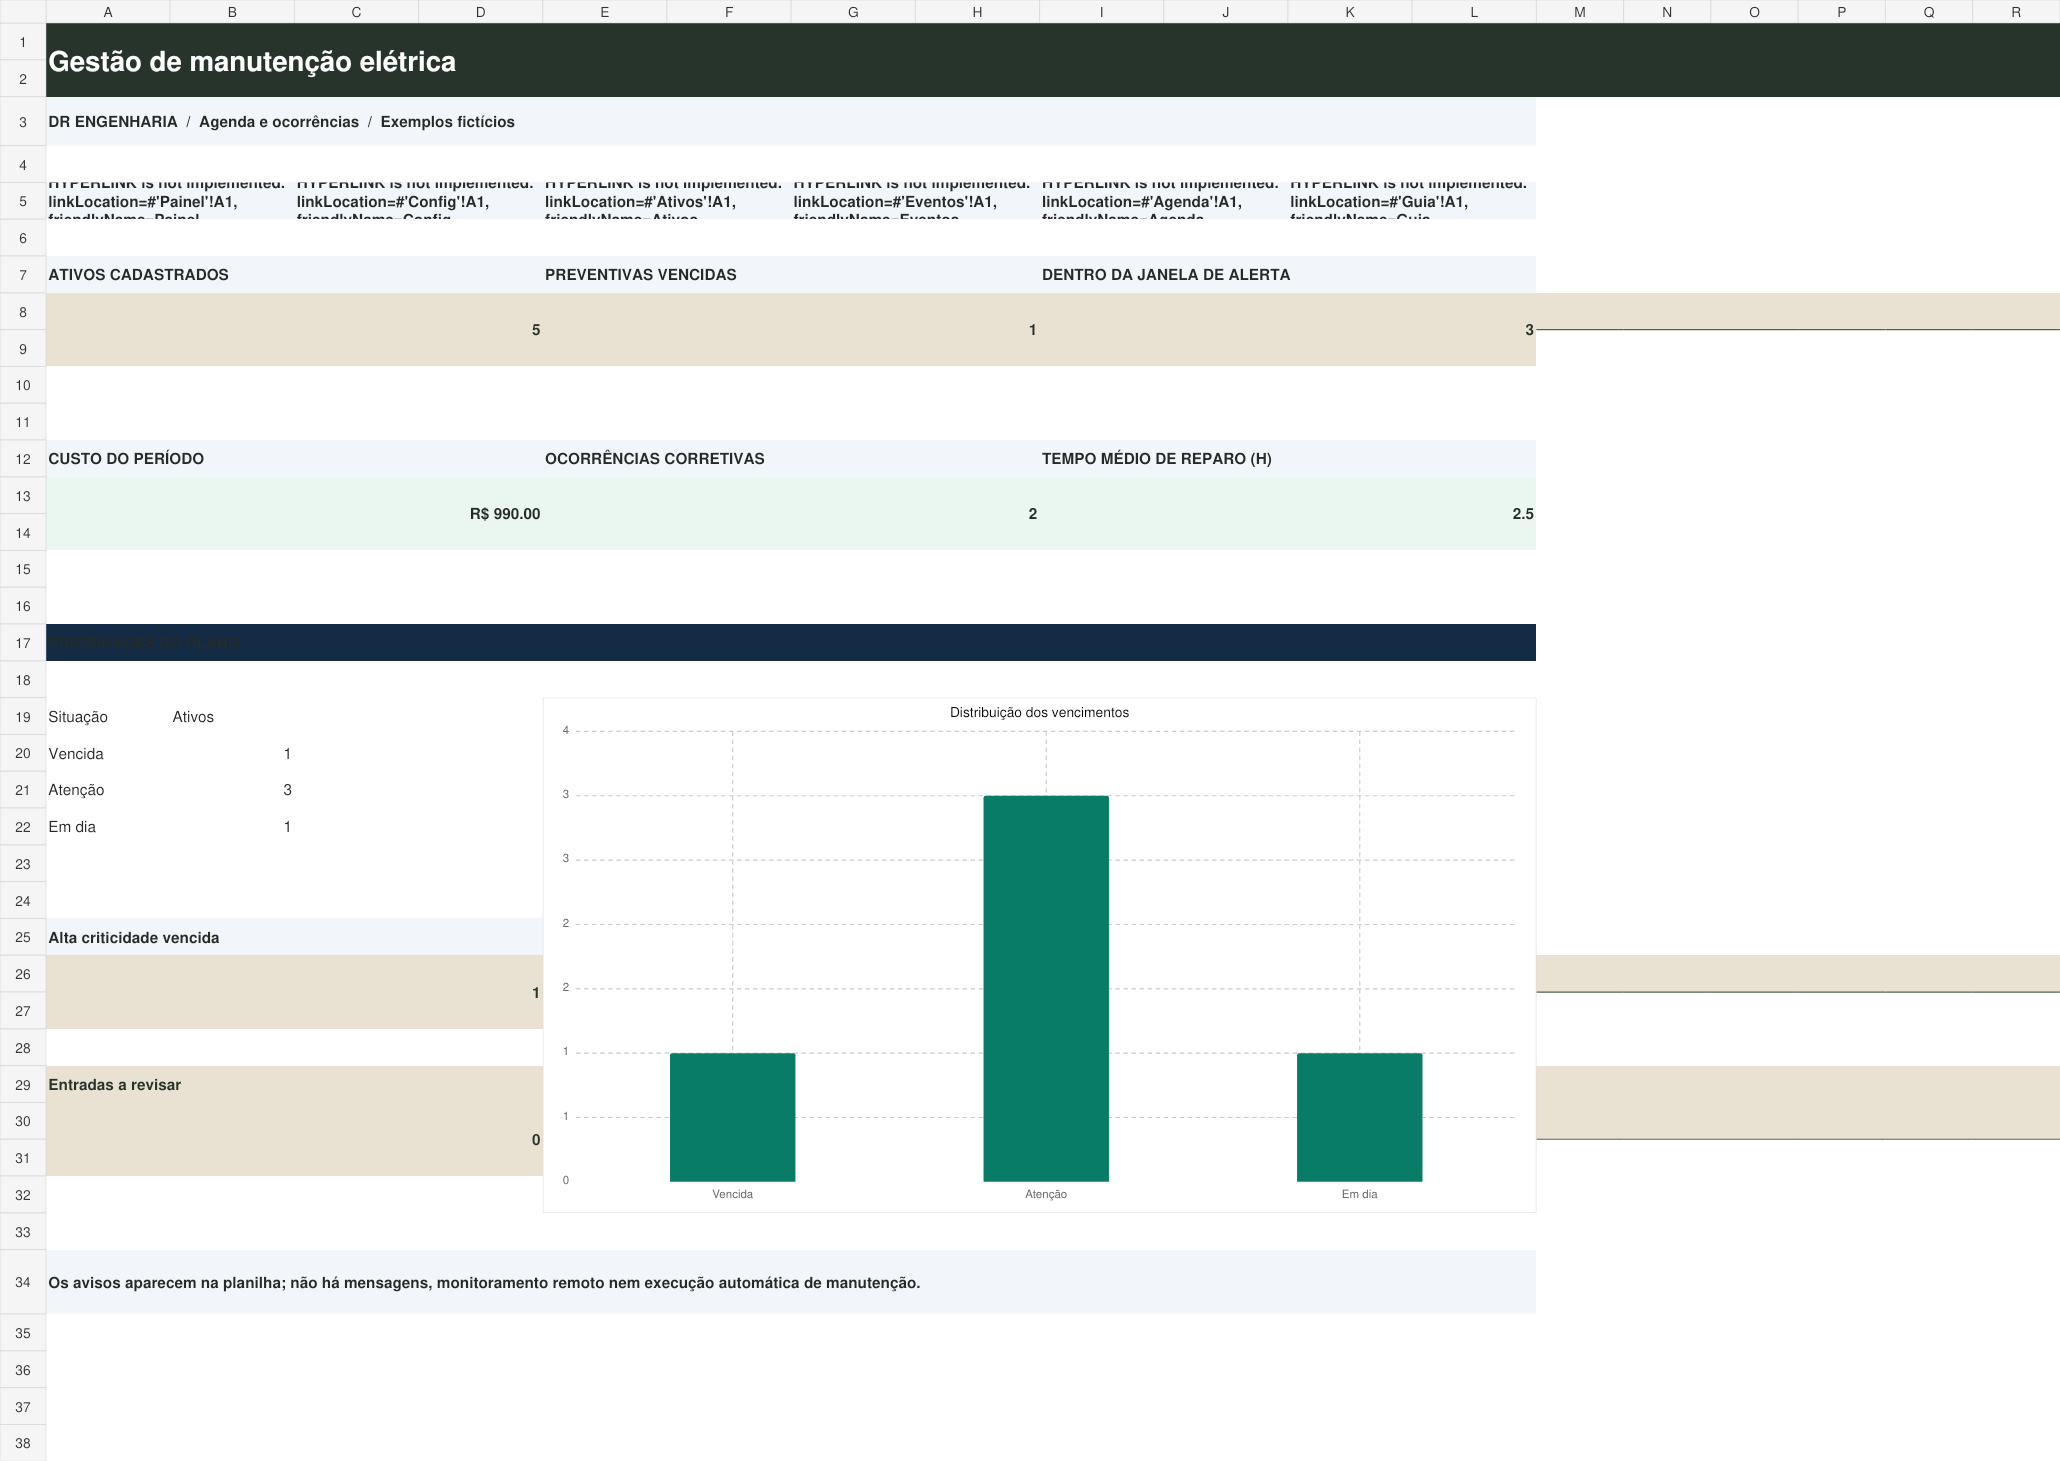The height and width of the screenshot is (1461, 2060).
Task: Click the chart title Distribuição dos vencimentos
Action: pos(1039,713)
